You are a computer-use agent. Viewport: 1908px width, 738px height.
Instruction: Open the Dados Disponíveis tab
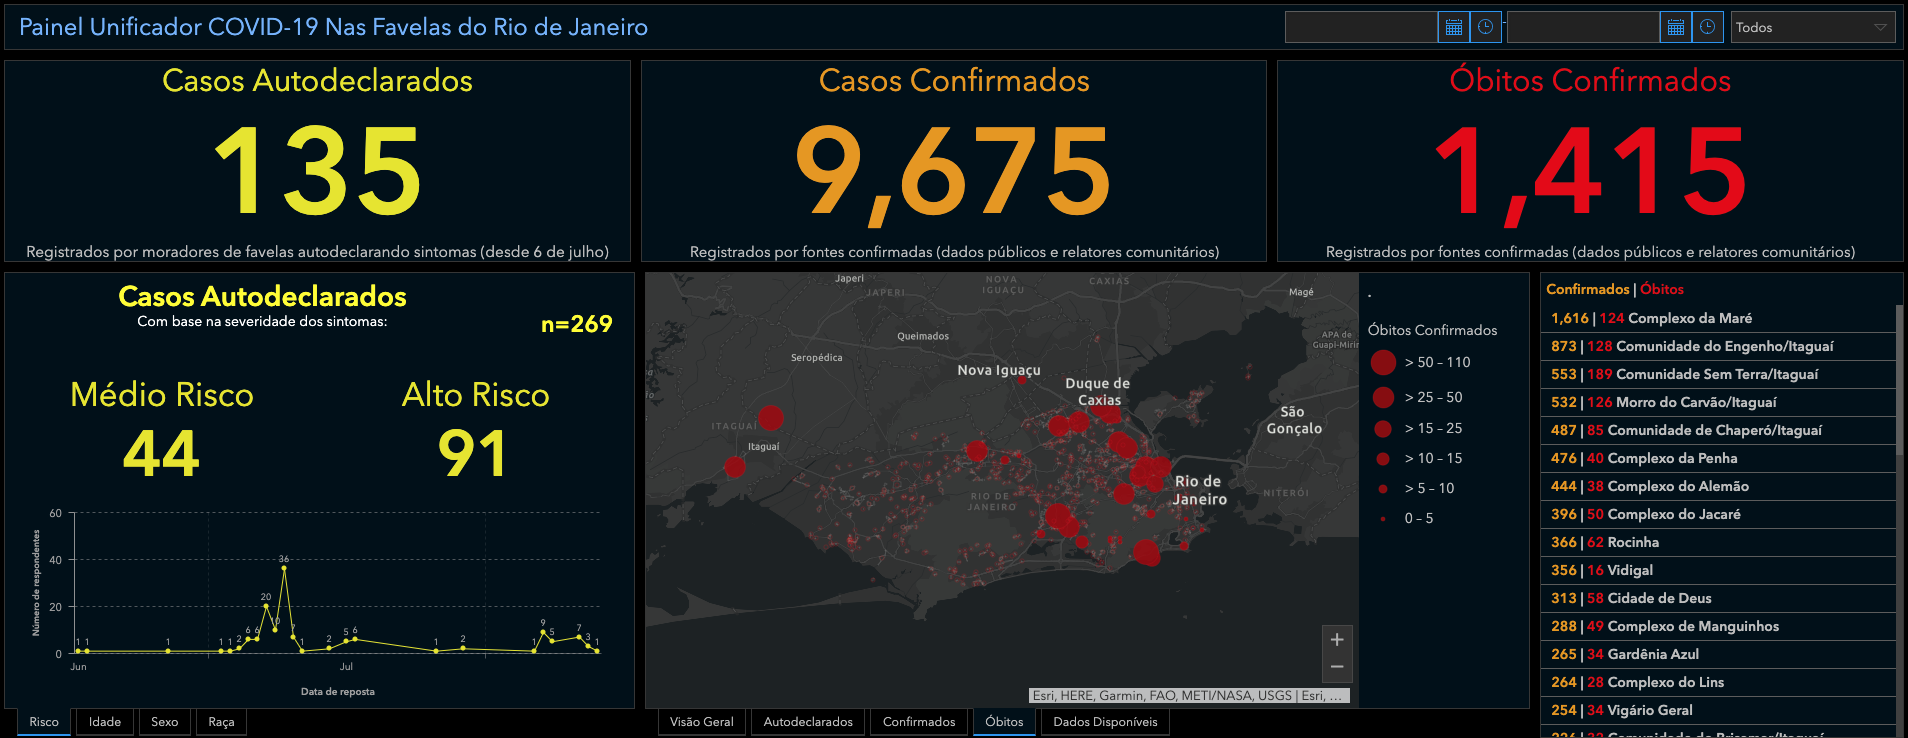[1105, 722]
